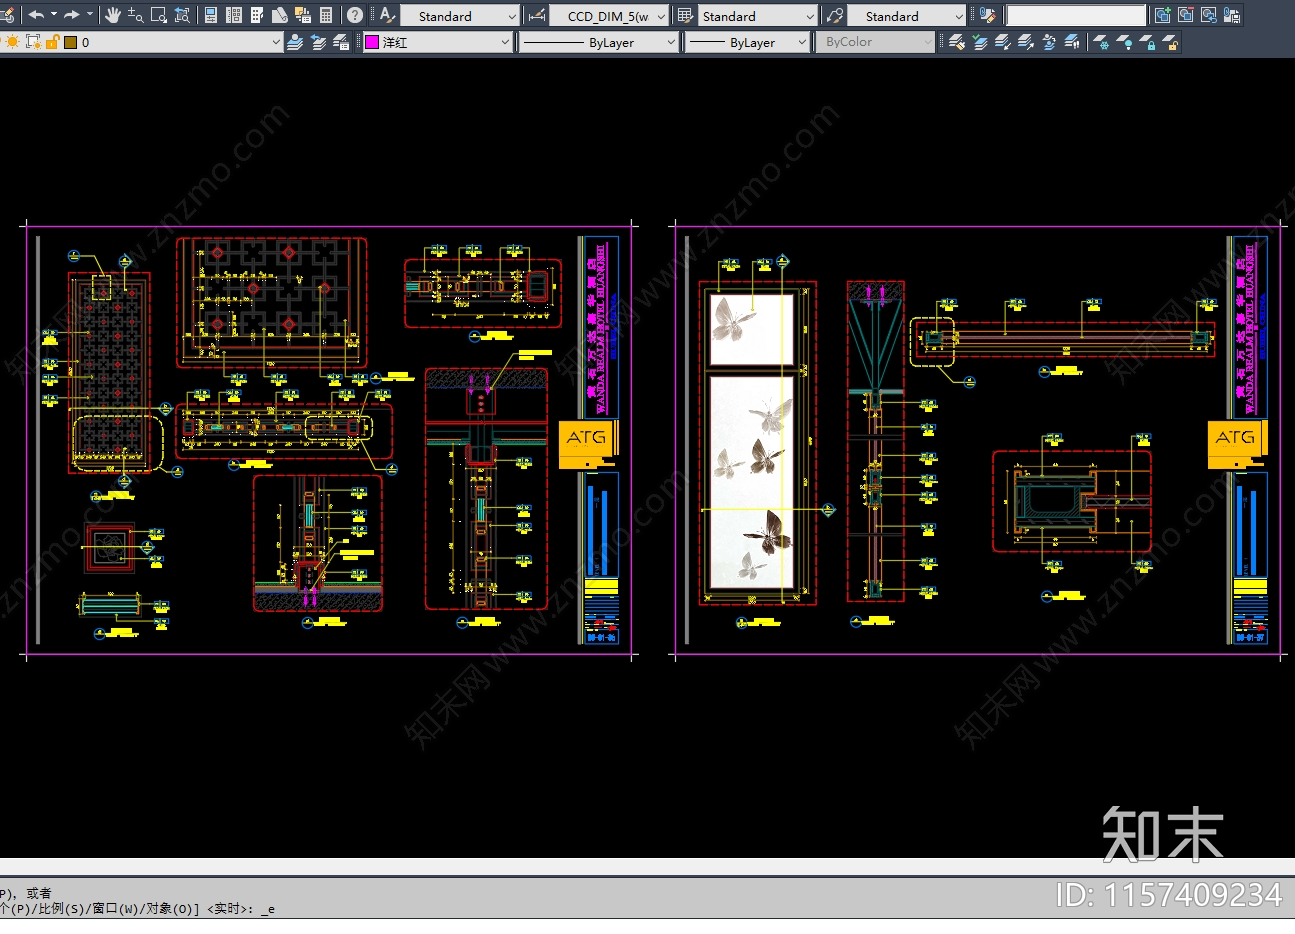
Task: Click the Layer Unisolate icon
Action: click(x=1026, y=42)
